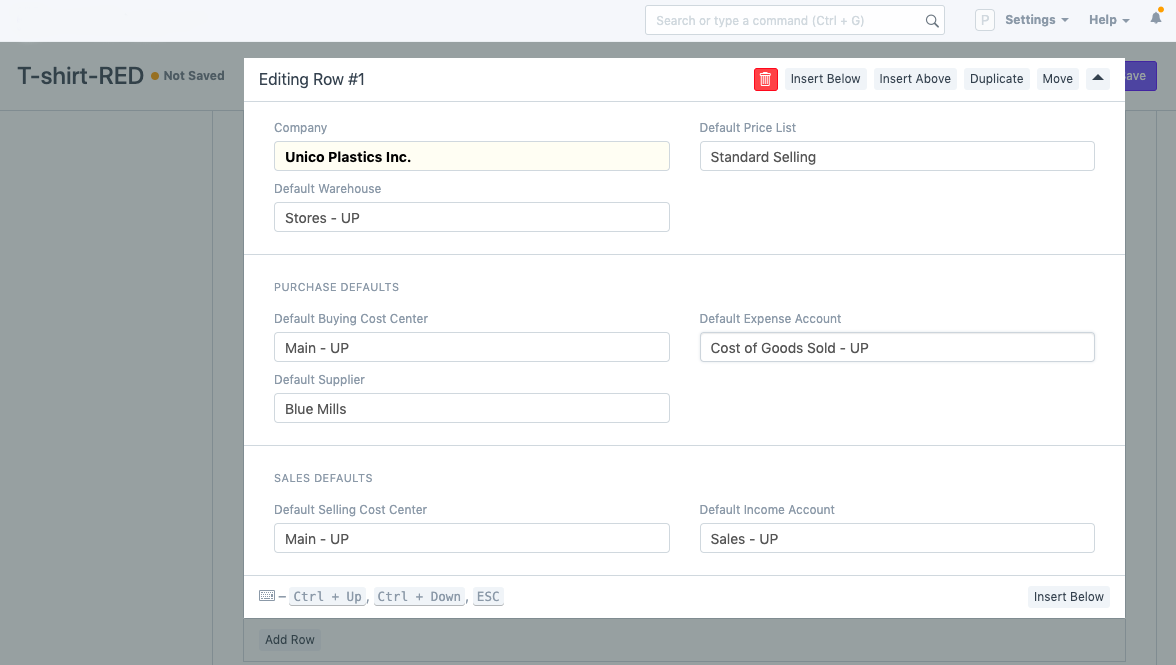
Task: Duplicate the current row
Action: pyautogui.click(x=996, y=79)
